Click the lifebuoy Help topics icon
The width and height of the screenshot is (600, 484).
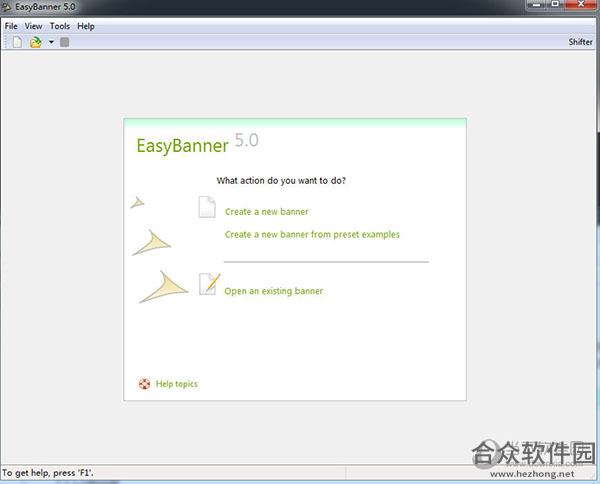click(144, 384)
